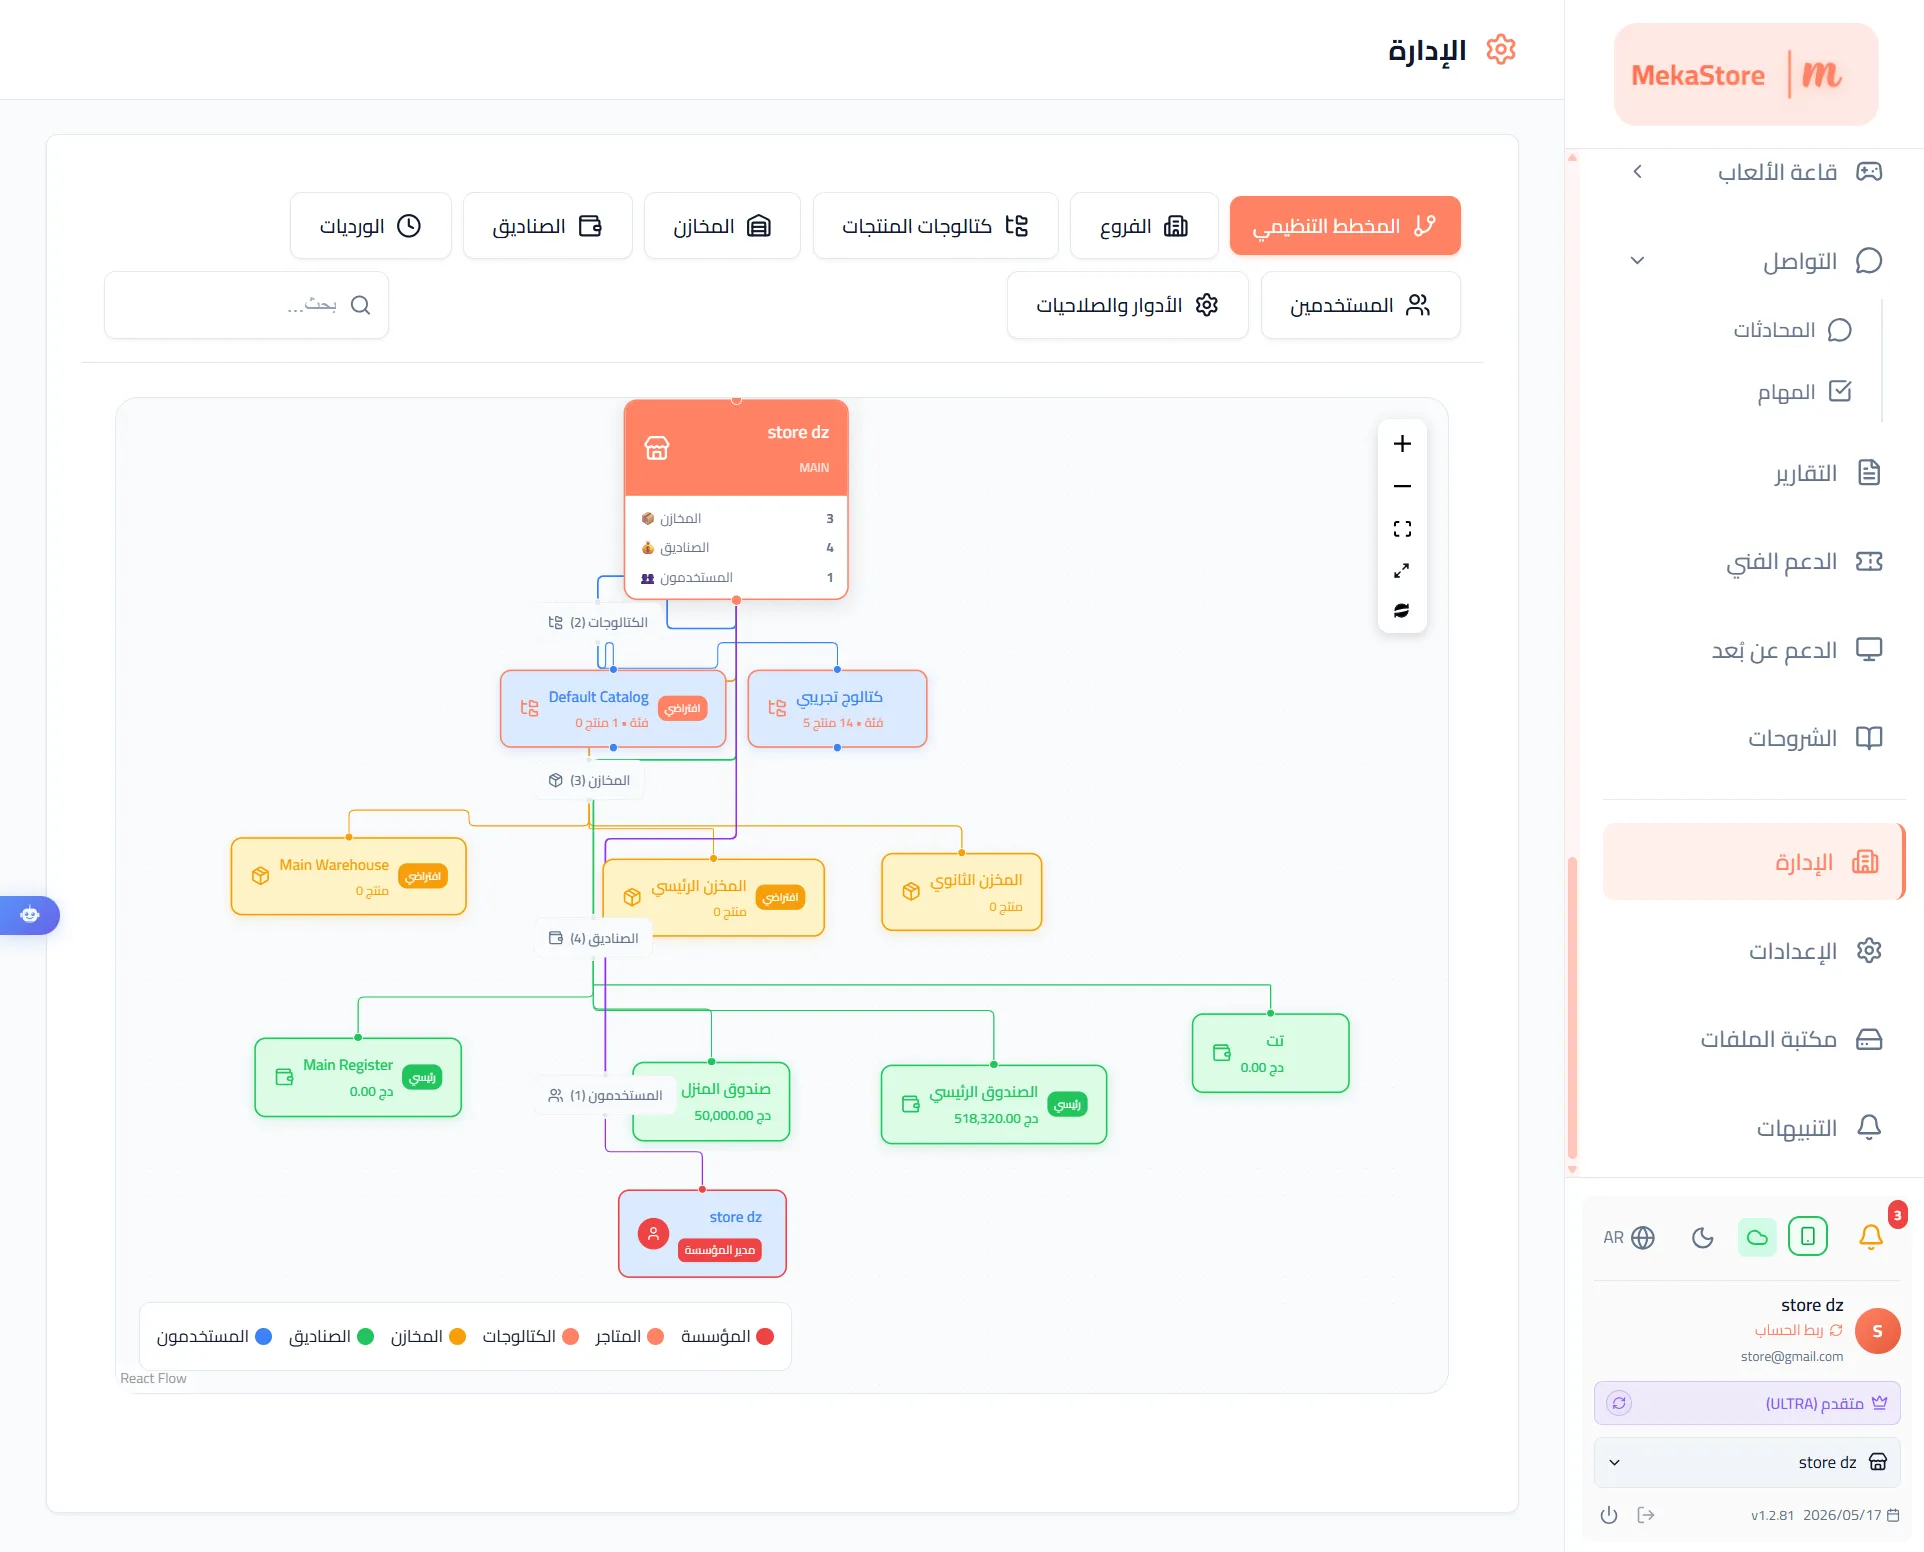Open المستخدمين tab
Screen dimensions: 1924x1552
tap(1360, 305)
